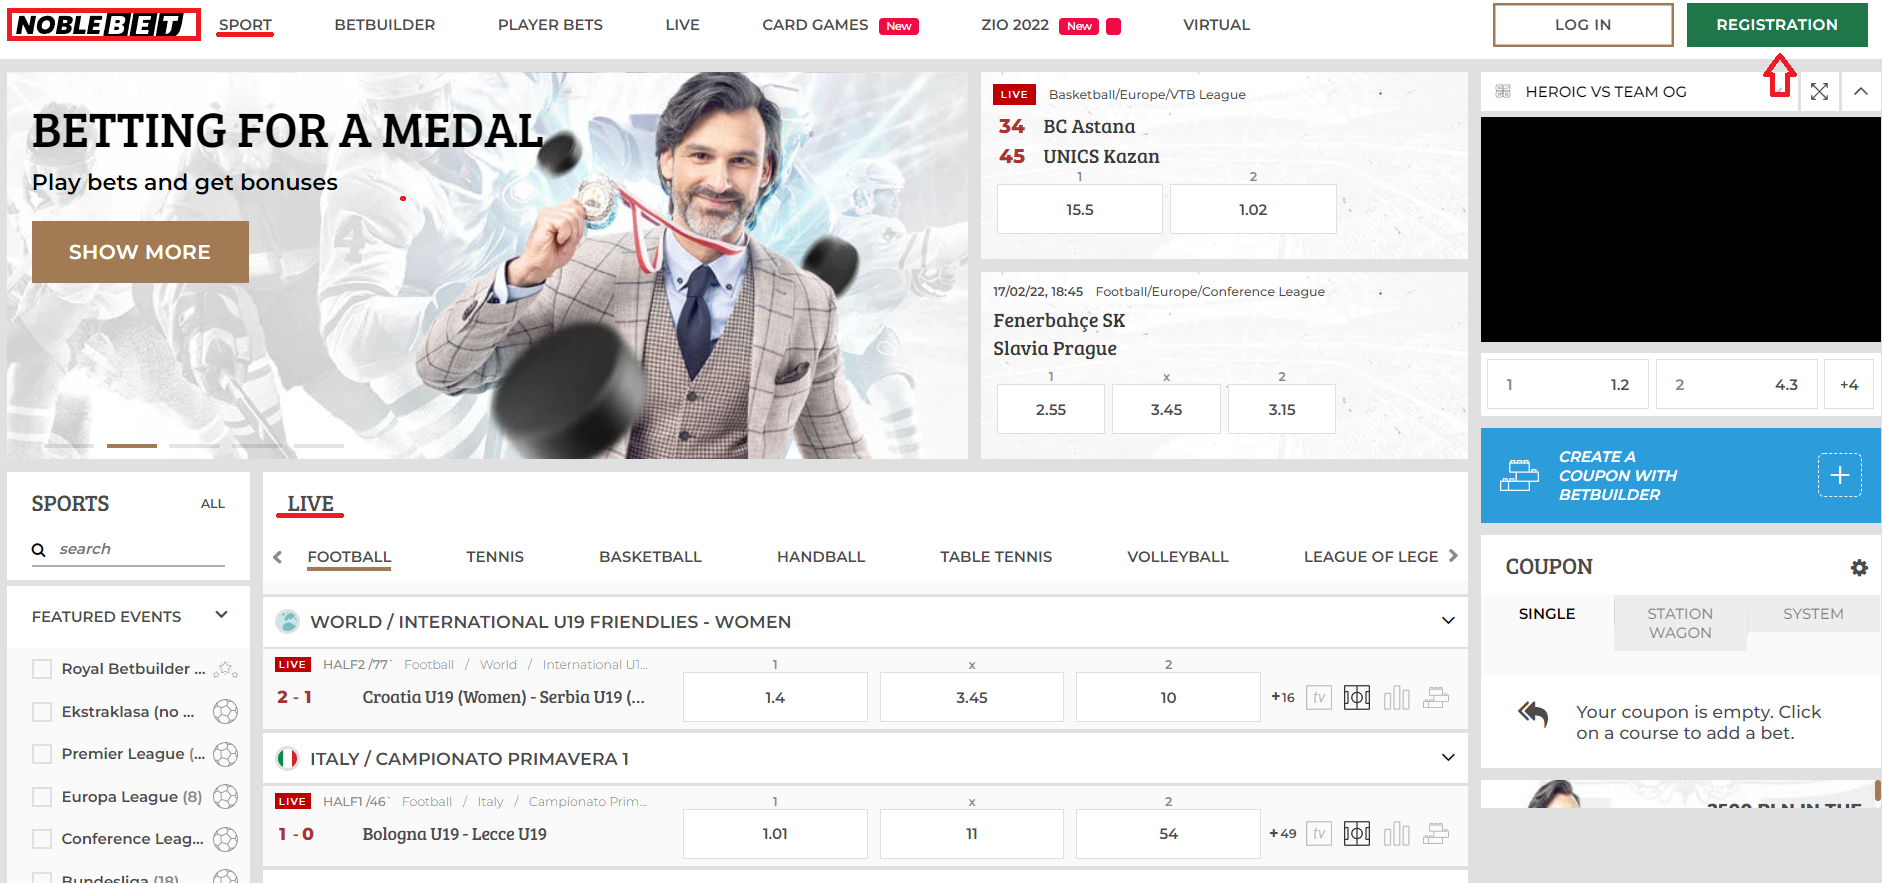
Task: Expand +4 more odds under stream
Action: [1849, 385]
